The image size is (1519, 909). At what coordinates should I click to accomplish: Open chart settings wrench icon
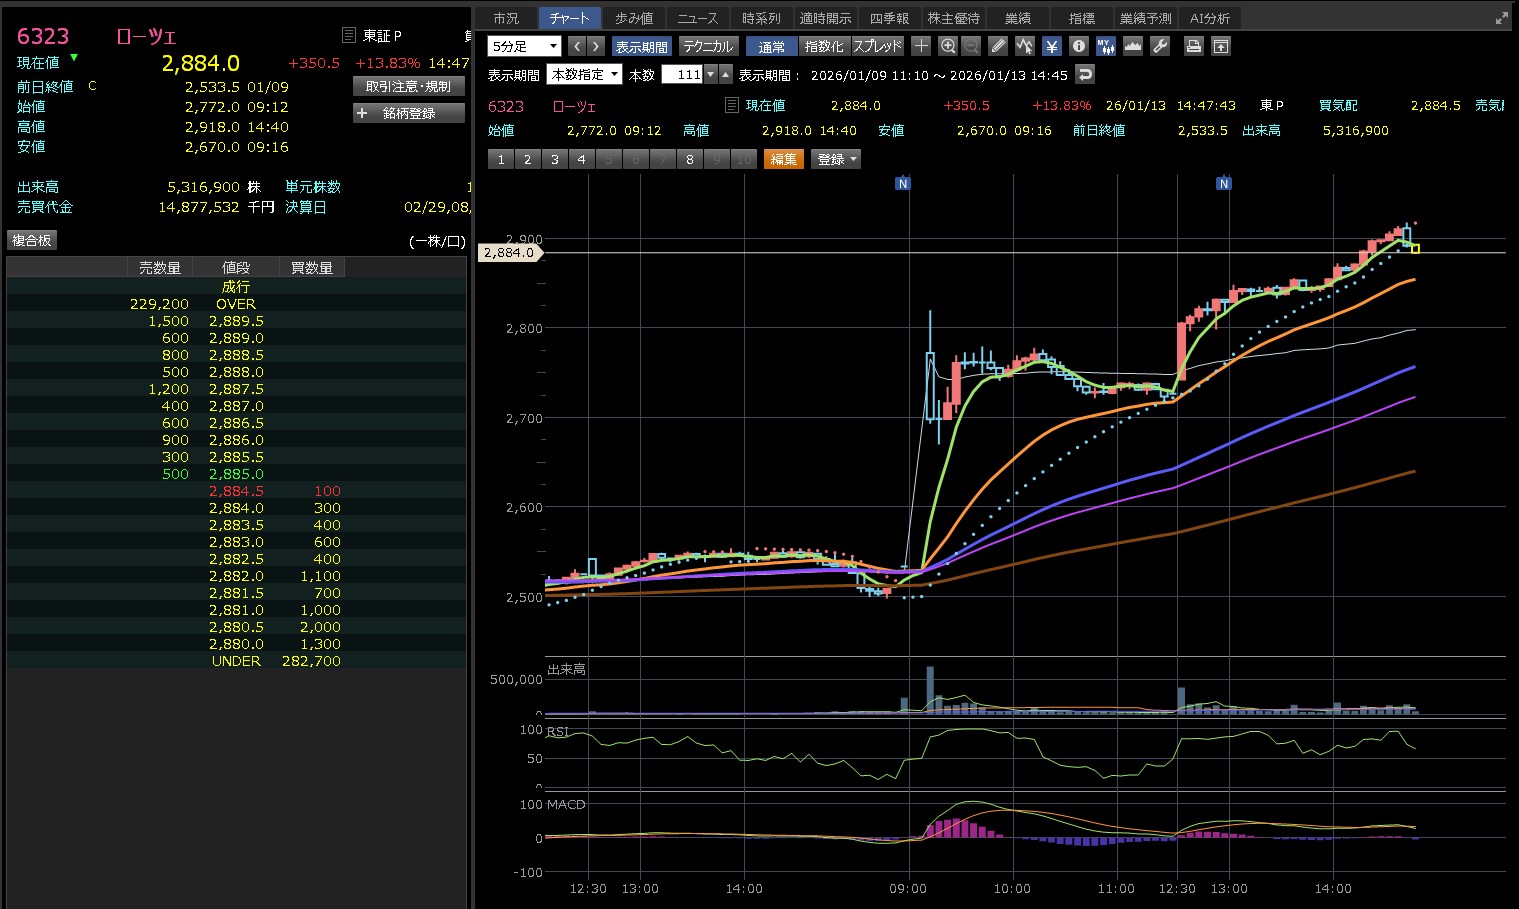(x=1160, y=46)
